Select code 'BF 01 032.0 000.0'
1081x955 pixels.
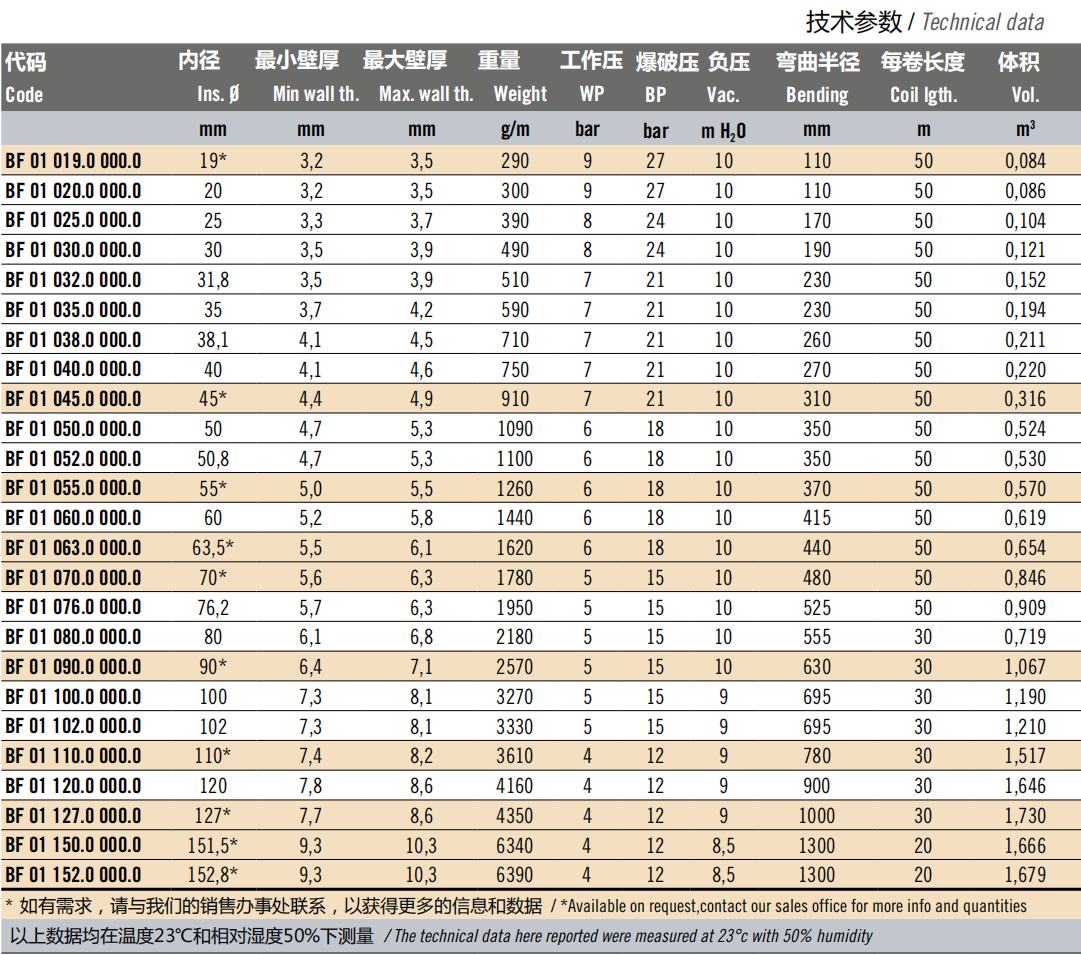coord(73,280)
